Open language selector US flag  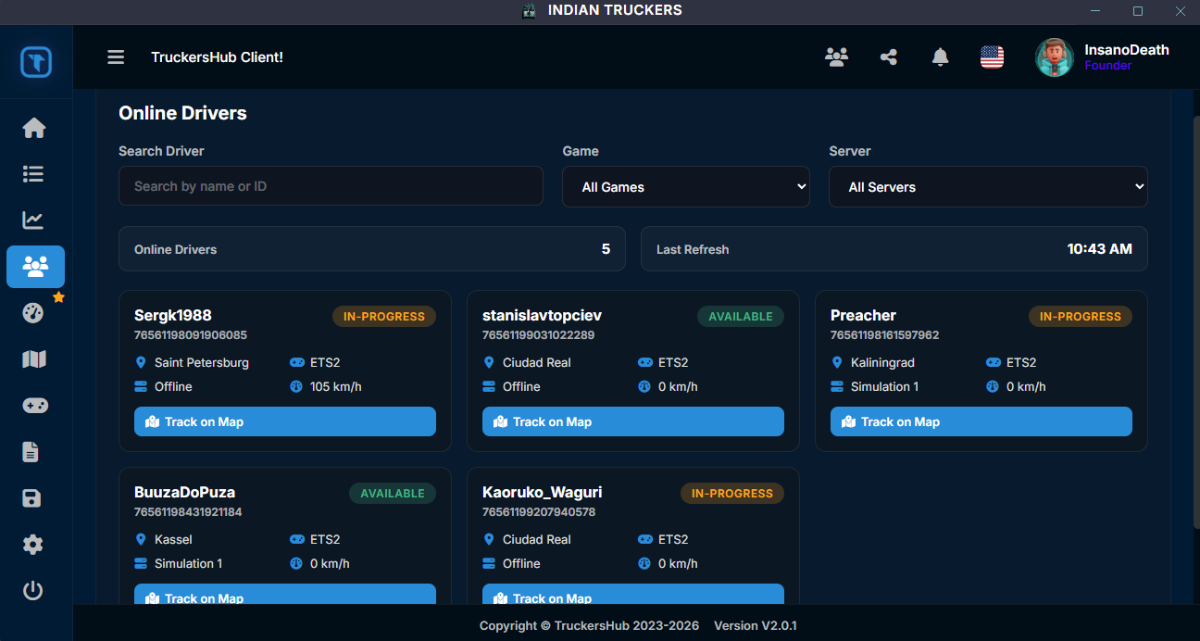992,57
